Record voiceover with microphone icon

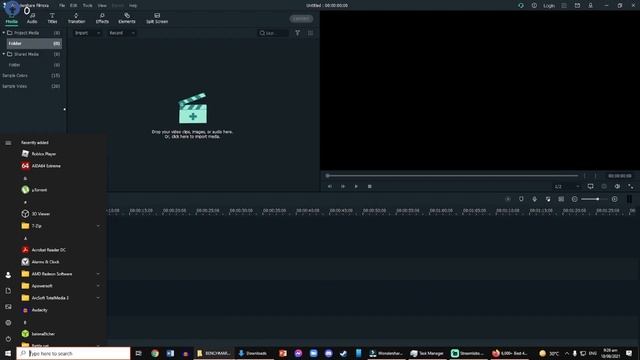[x=534, y=199]
